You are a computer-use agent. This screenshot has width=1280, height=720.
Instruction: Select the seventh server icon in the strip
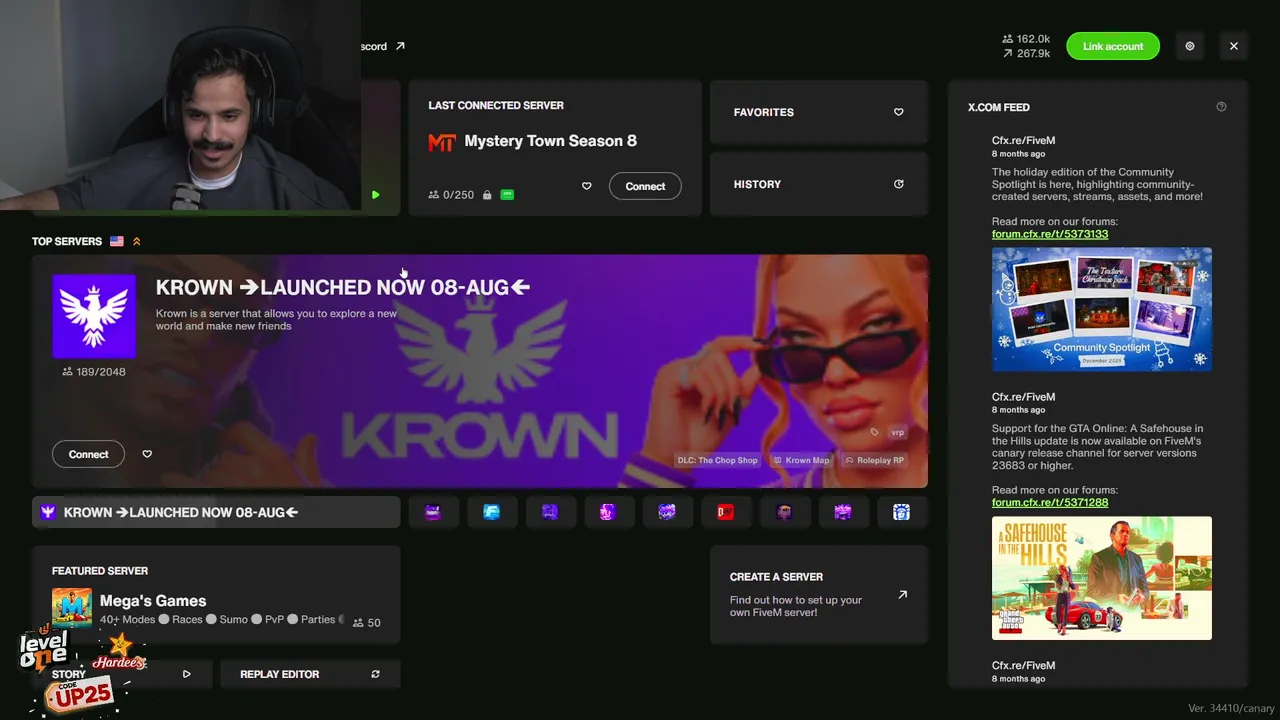(x=784, y=512)
